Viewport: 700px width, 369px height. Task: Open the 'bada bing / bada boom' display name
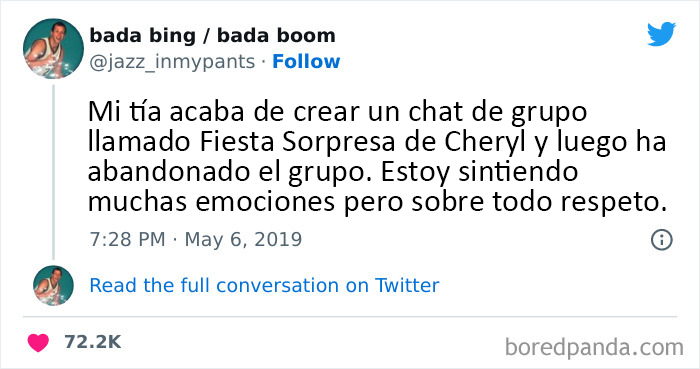(x=212, y=35)
